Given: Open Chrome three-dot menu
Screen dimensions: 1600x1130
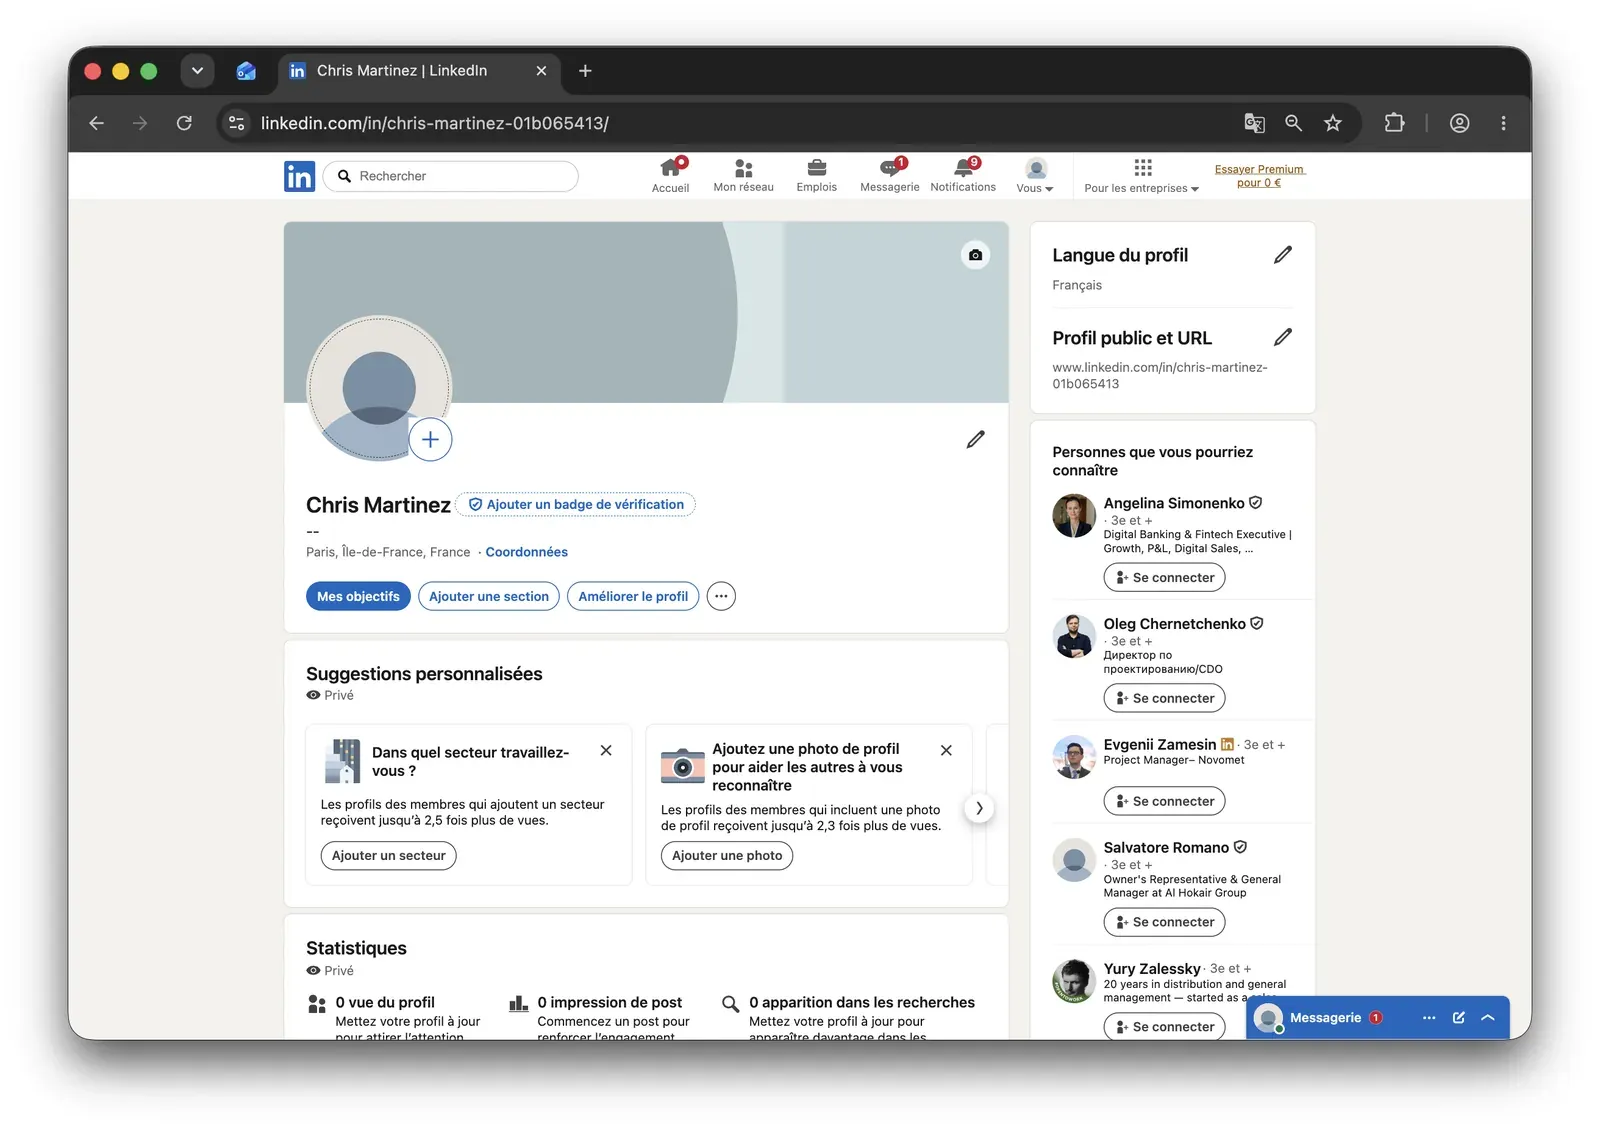Looking at the screenshot, I should [1503, 123].
